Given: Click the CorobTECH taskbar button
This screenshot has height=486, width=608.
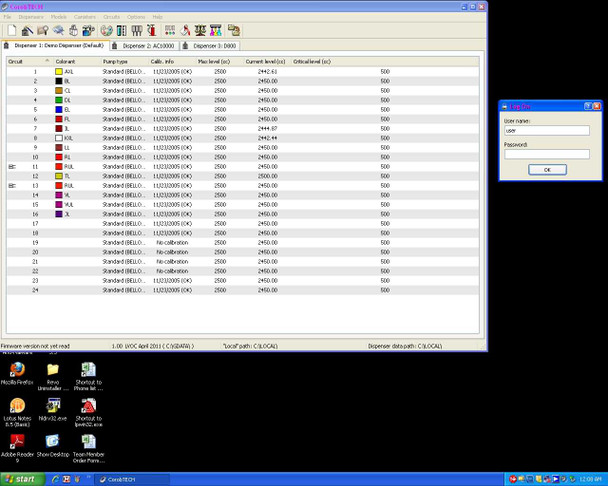Looking at the screenshot, I should point(132,479).
